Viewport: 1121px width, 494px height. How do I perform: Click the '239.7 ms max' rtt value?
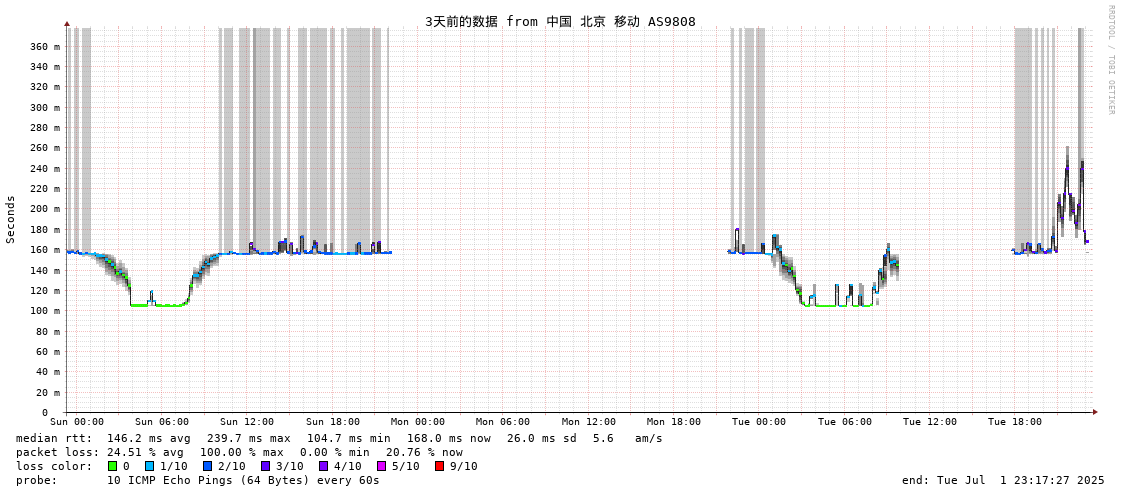point(249,438)
